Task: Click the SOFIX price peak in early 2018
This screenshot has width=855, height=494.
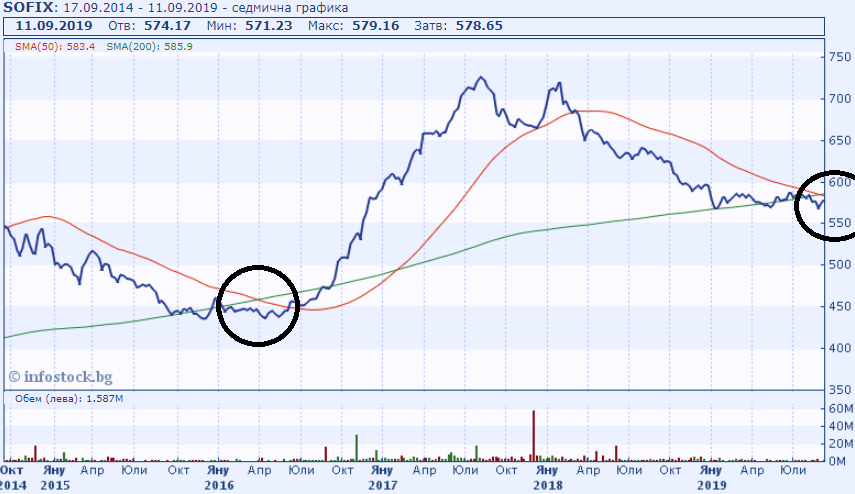Action: 559,83
